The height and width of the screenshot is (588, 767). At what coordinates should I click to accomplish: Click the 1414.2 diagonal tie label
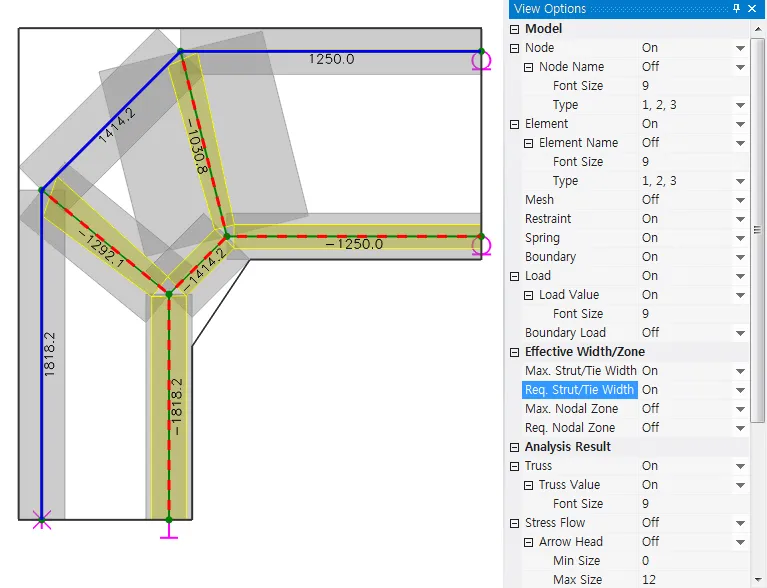117,126
